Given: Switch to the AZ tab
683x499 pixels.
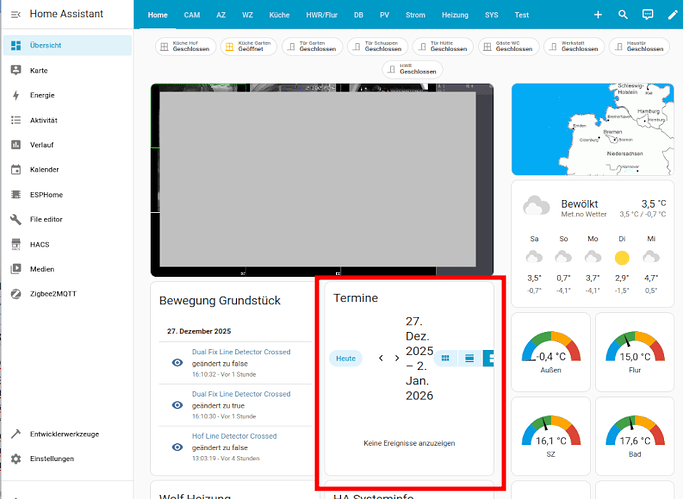Looking at the screenshot, I should 221,15.
